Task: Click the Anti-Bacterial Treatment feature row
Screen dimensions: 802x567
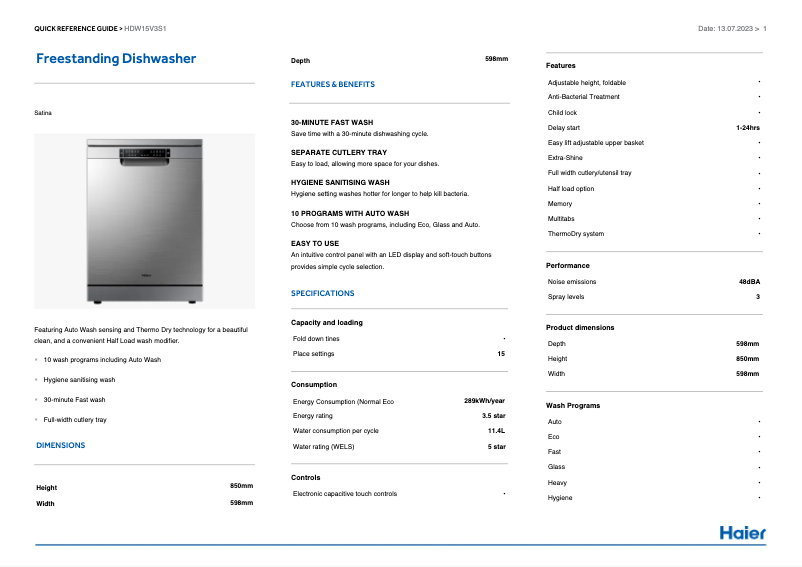Action: tap(584, 97)
